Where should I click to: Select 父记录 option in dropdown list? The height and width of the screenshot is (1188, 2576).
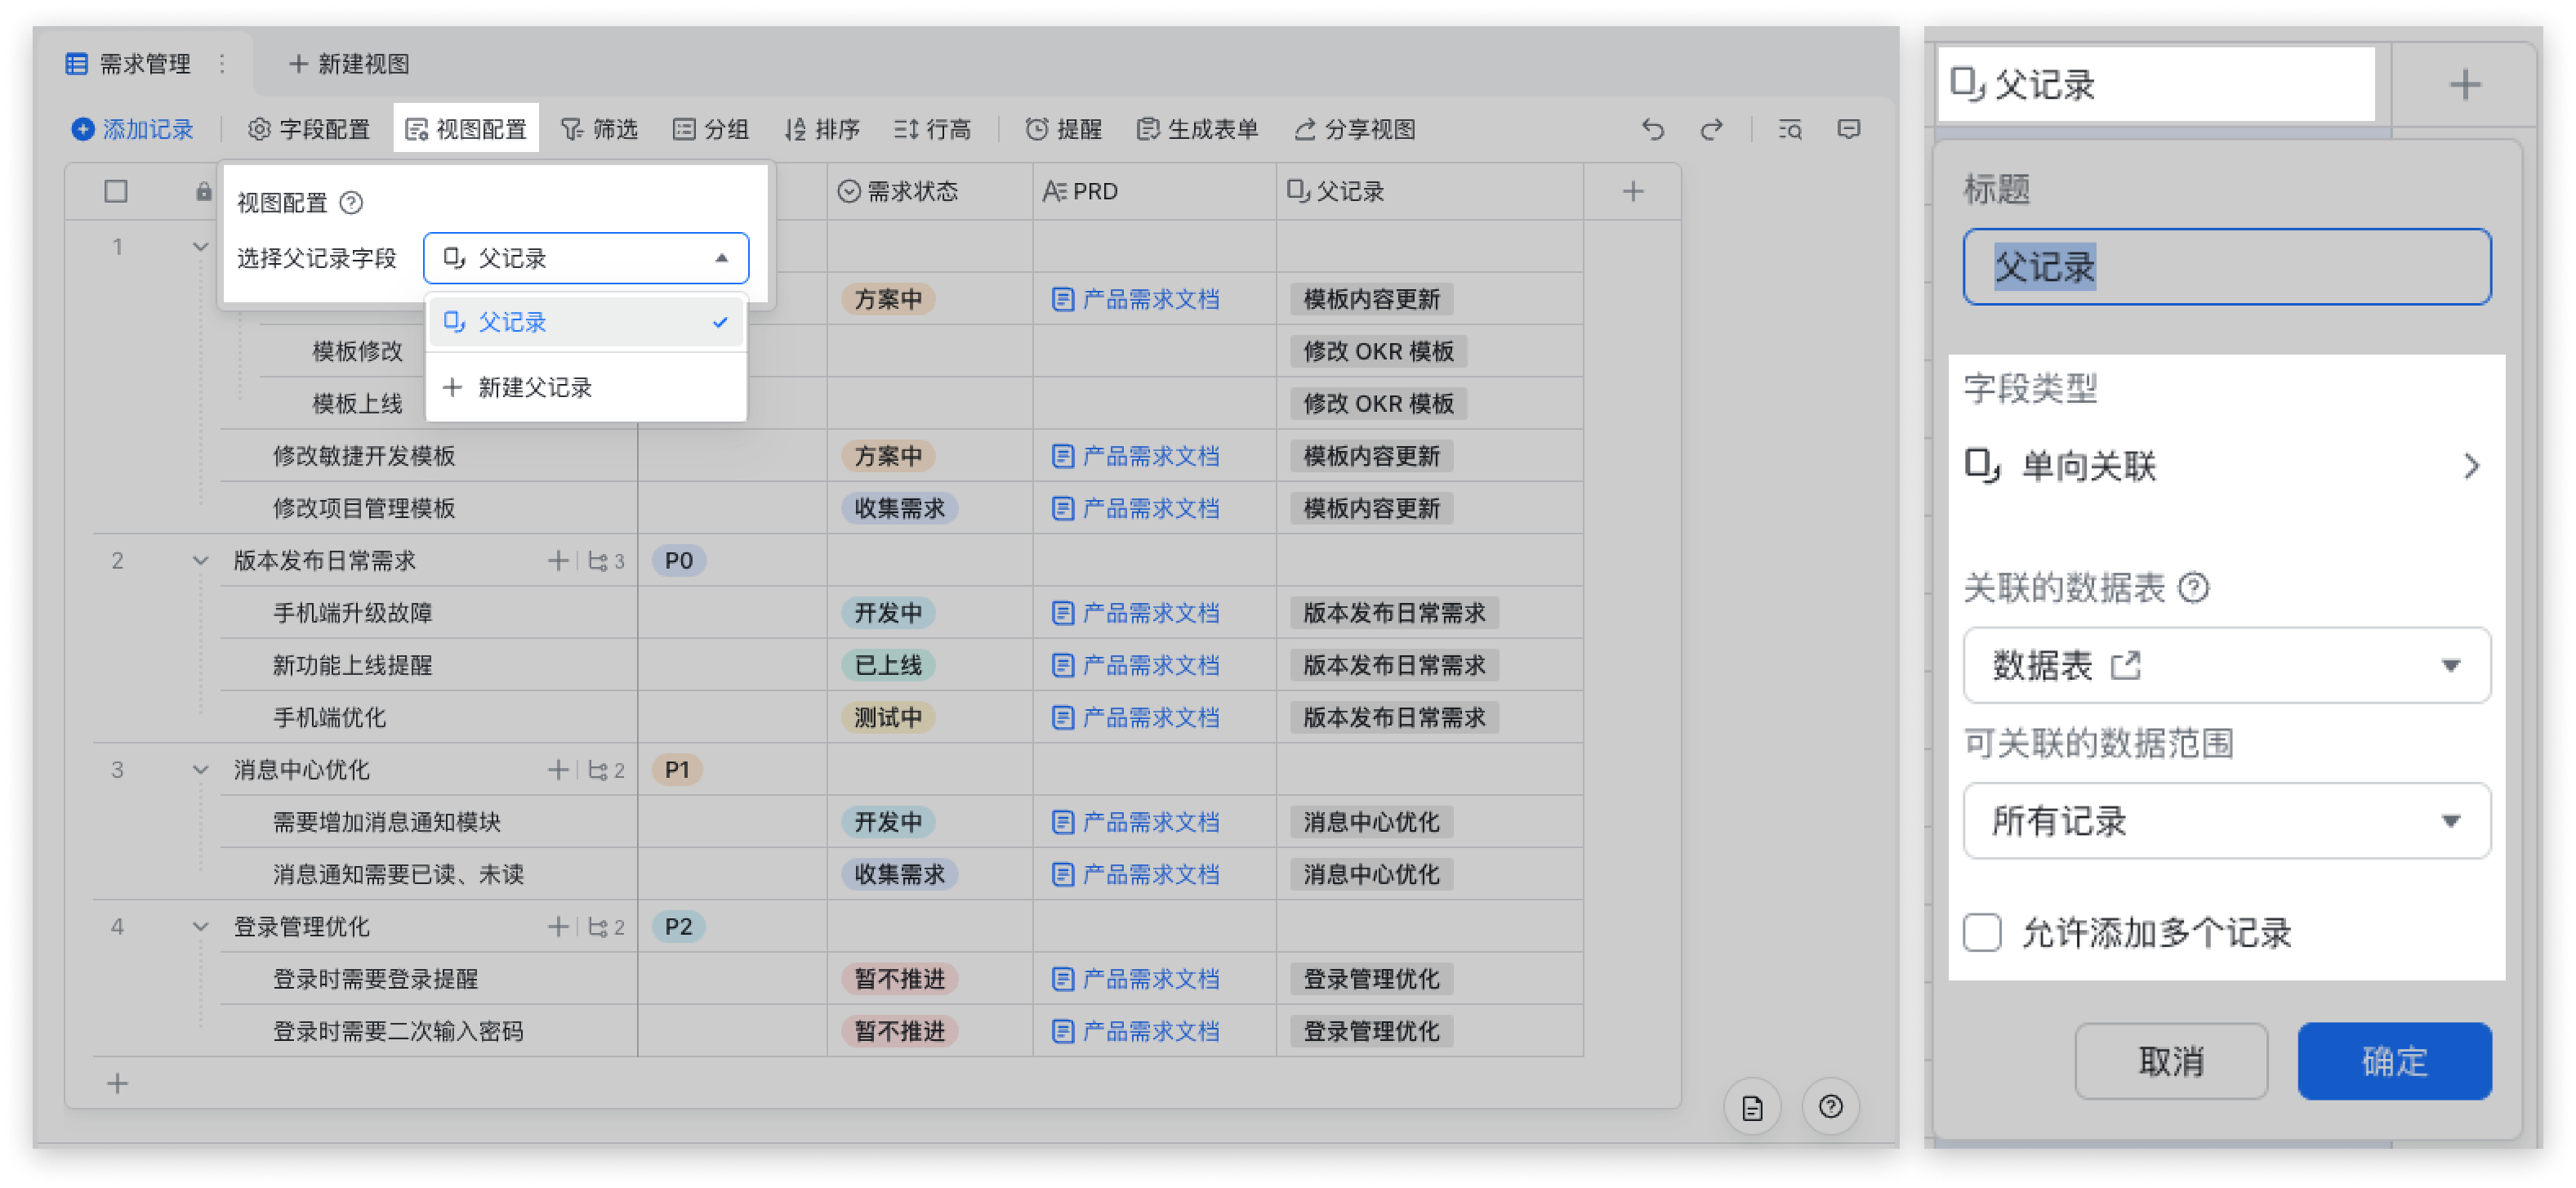(586, 322)
